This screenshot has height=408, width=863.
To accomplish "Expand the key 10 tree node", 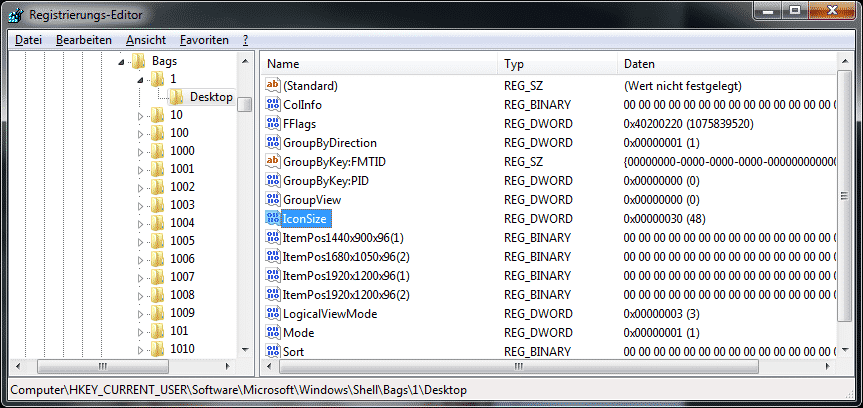I will [x=140, y=116].
